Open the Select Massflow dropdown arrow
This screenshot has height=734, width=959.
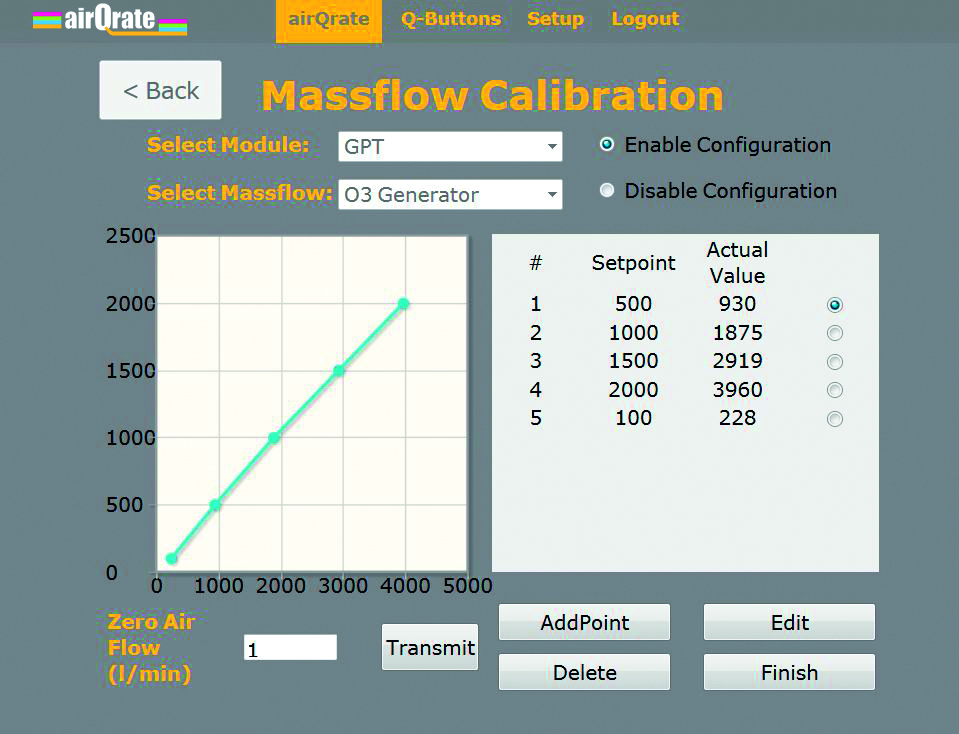tap(552, 195)
